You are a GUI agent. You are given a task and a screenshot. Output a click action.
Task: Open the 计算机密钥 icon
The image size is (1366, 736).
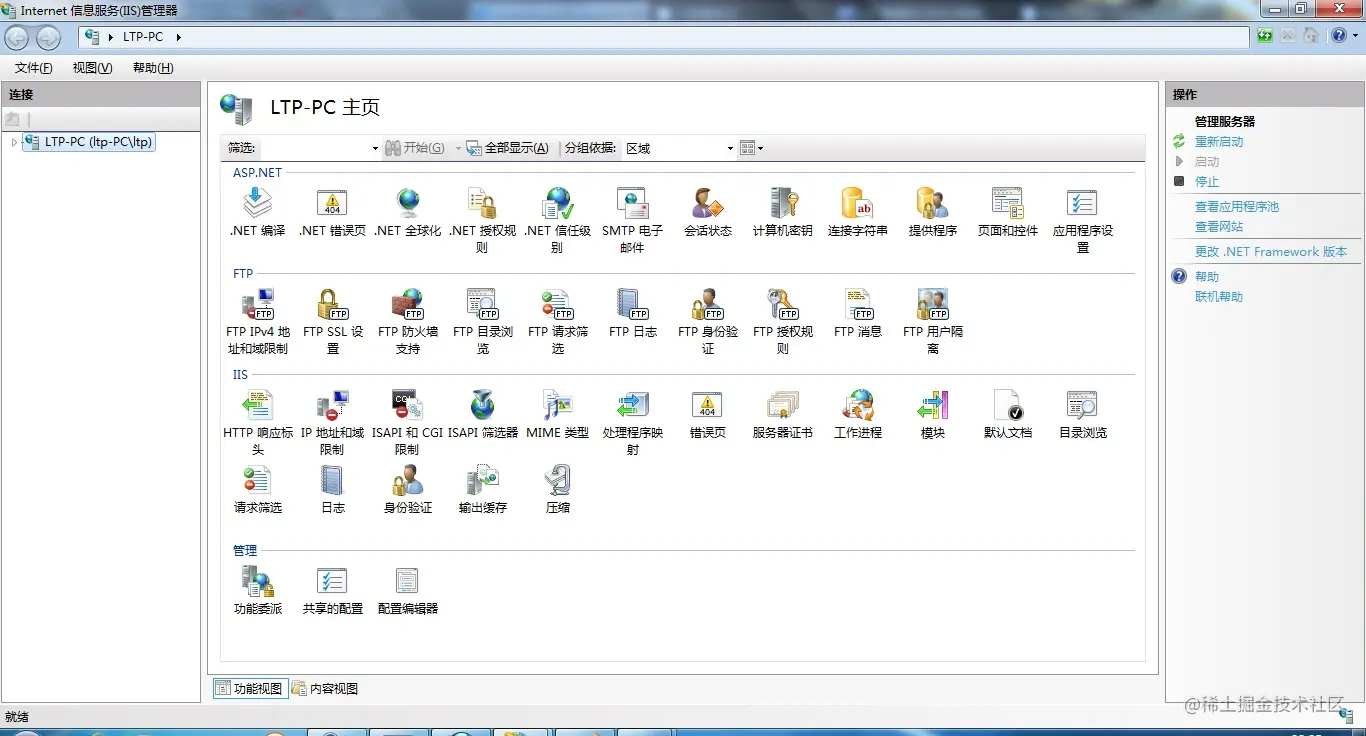click(x=783, y=204)
